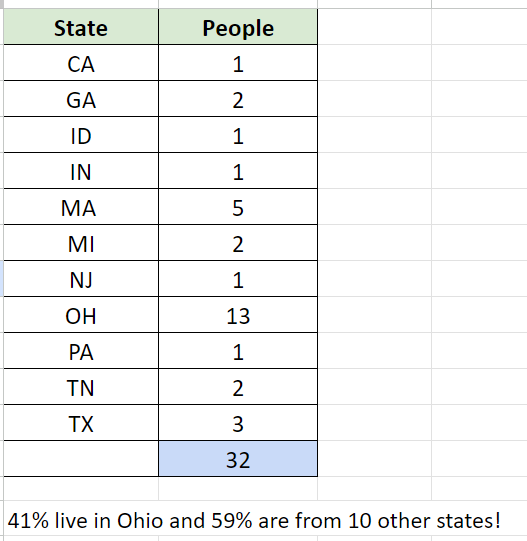
Task: Click the CA state cell
Action: [x=81, y=64]
